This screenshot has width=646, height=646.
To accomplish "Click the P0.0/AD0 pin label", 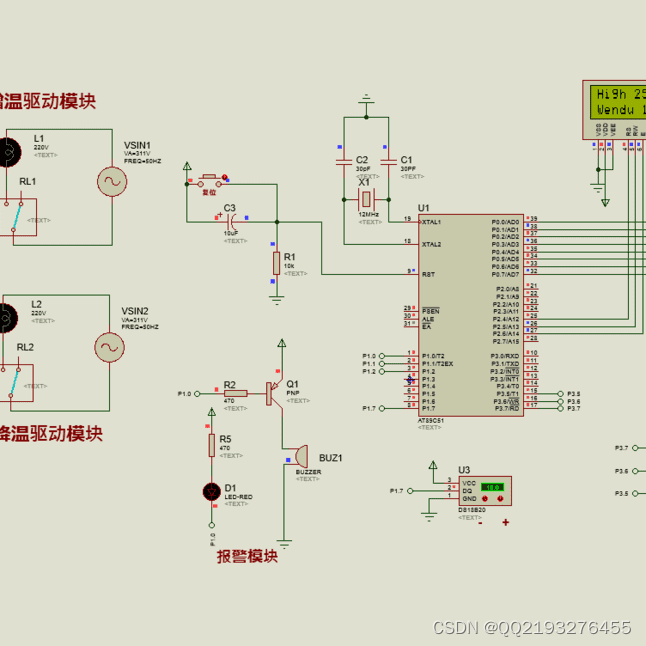I will [505, 222].
